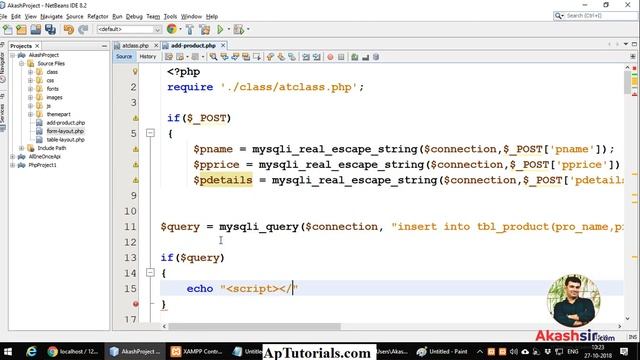Switch editor to Source view

[x=124, y=57]
